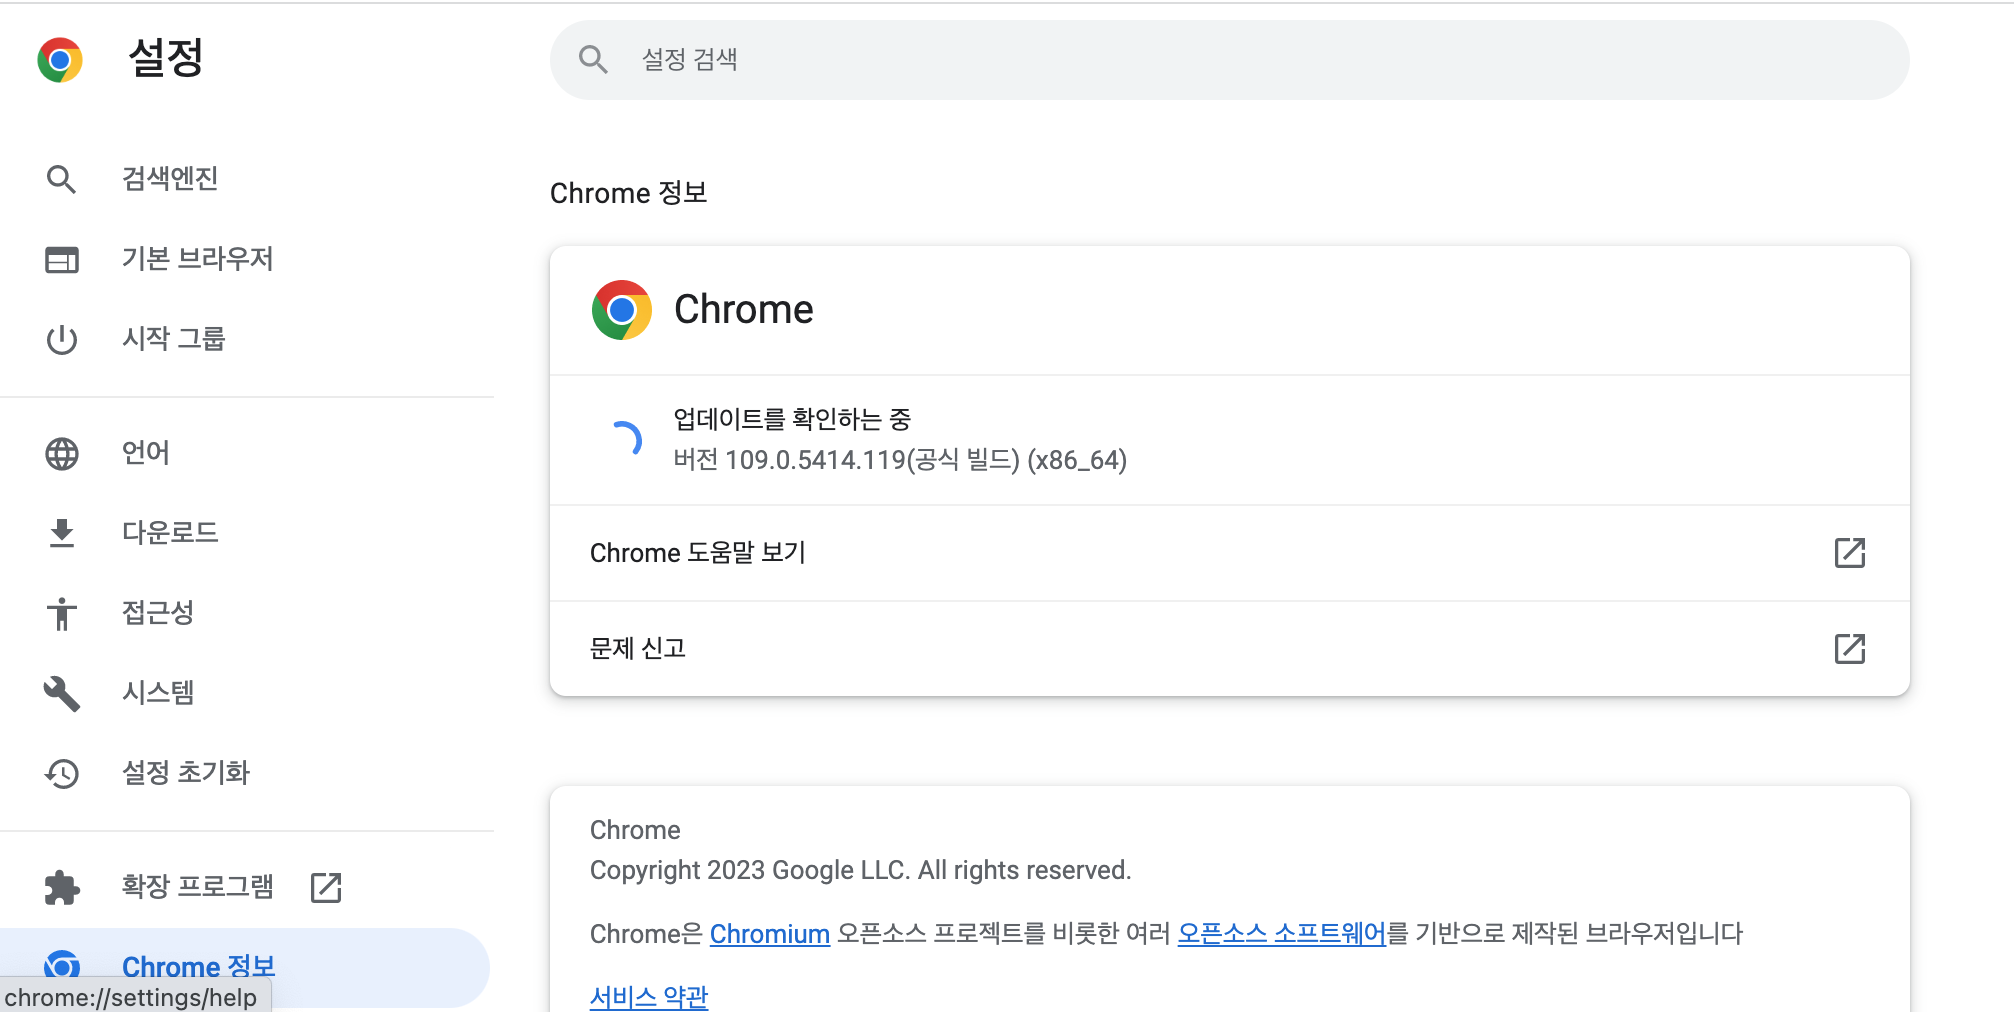2014x1012 pixels.
Task: Click the 업데이트를 확인하는 중 status text
Action: pyautogui.click(x=792, y=419)
